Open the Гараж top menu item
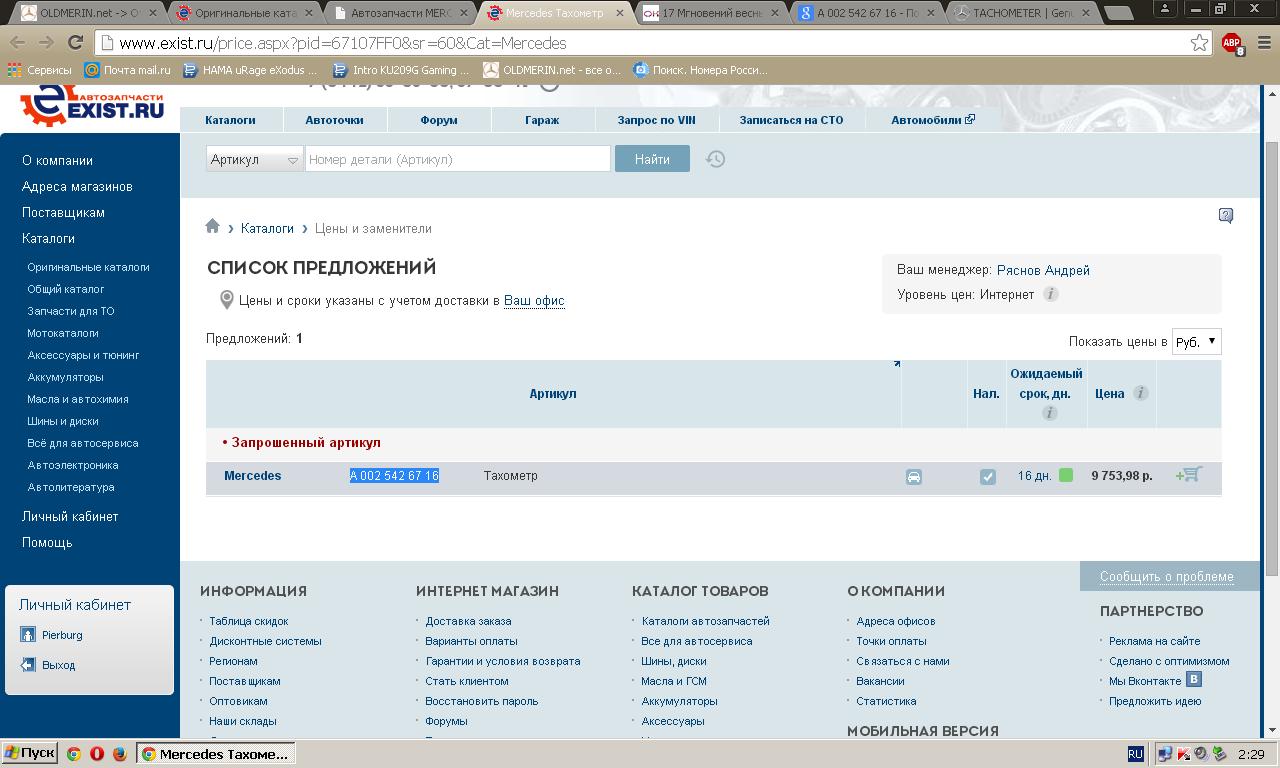This screenshot has height=768, width=1280. click(542, 120)
